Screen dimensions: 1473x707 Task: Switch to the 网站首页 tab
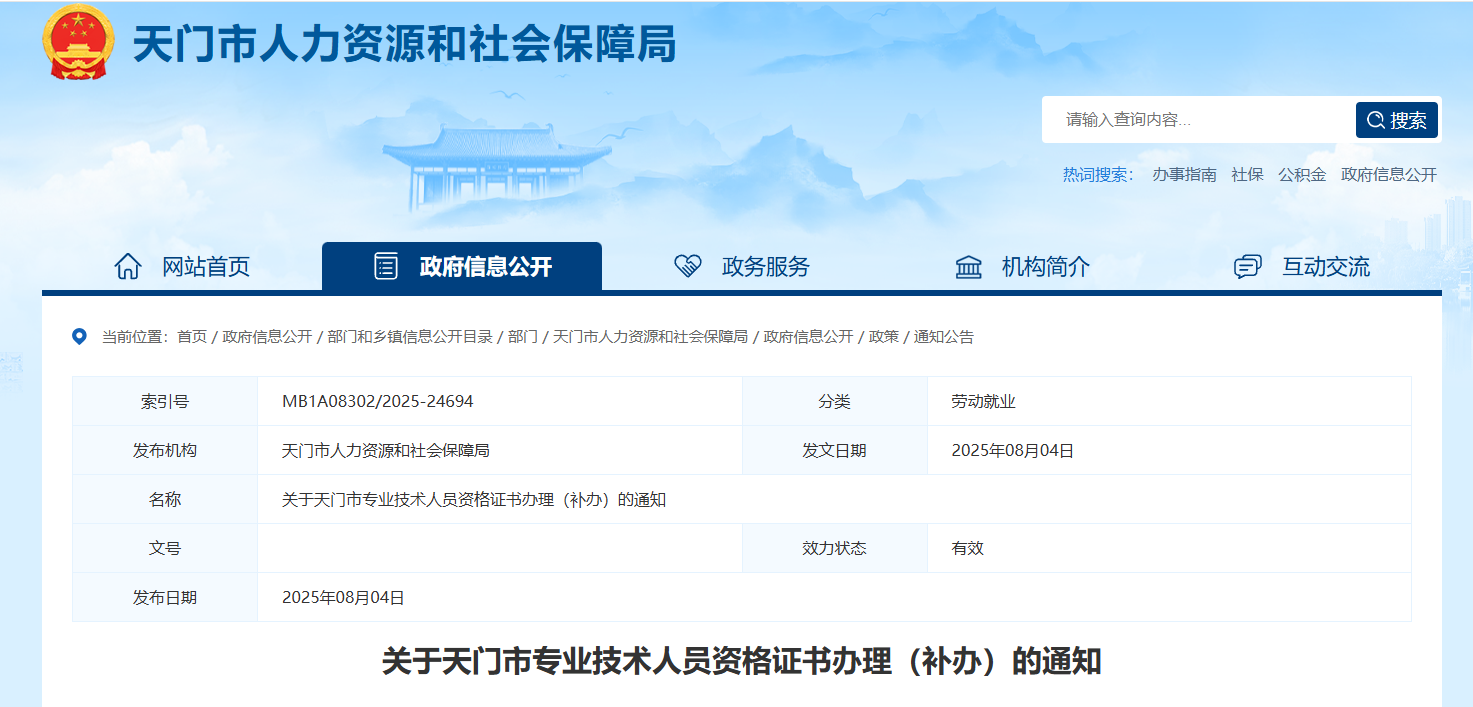click(207, 266)
